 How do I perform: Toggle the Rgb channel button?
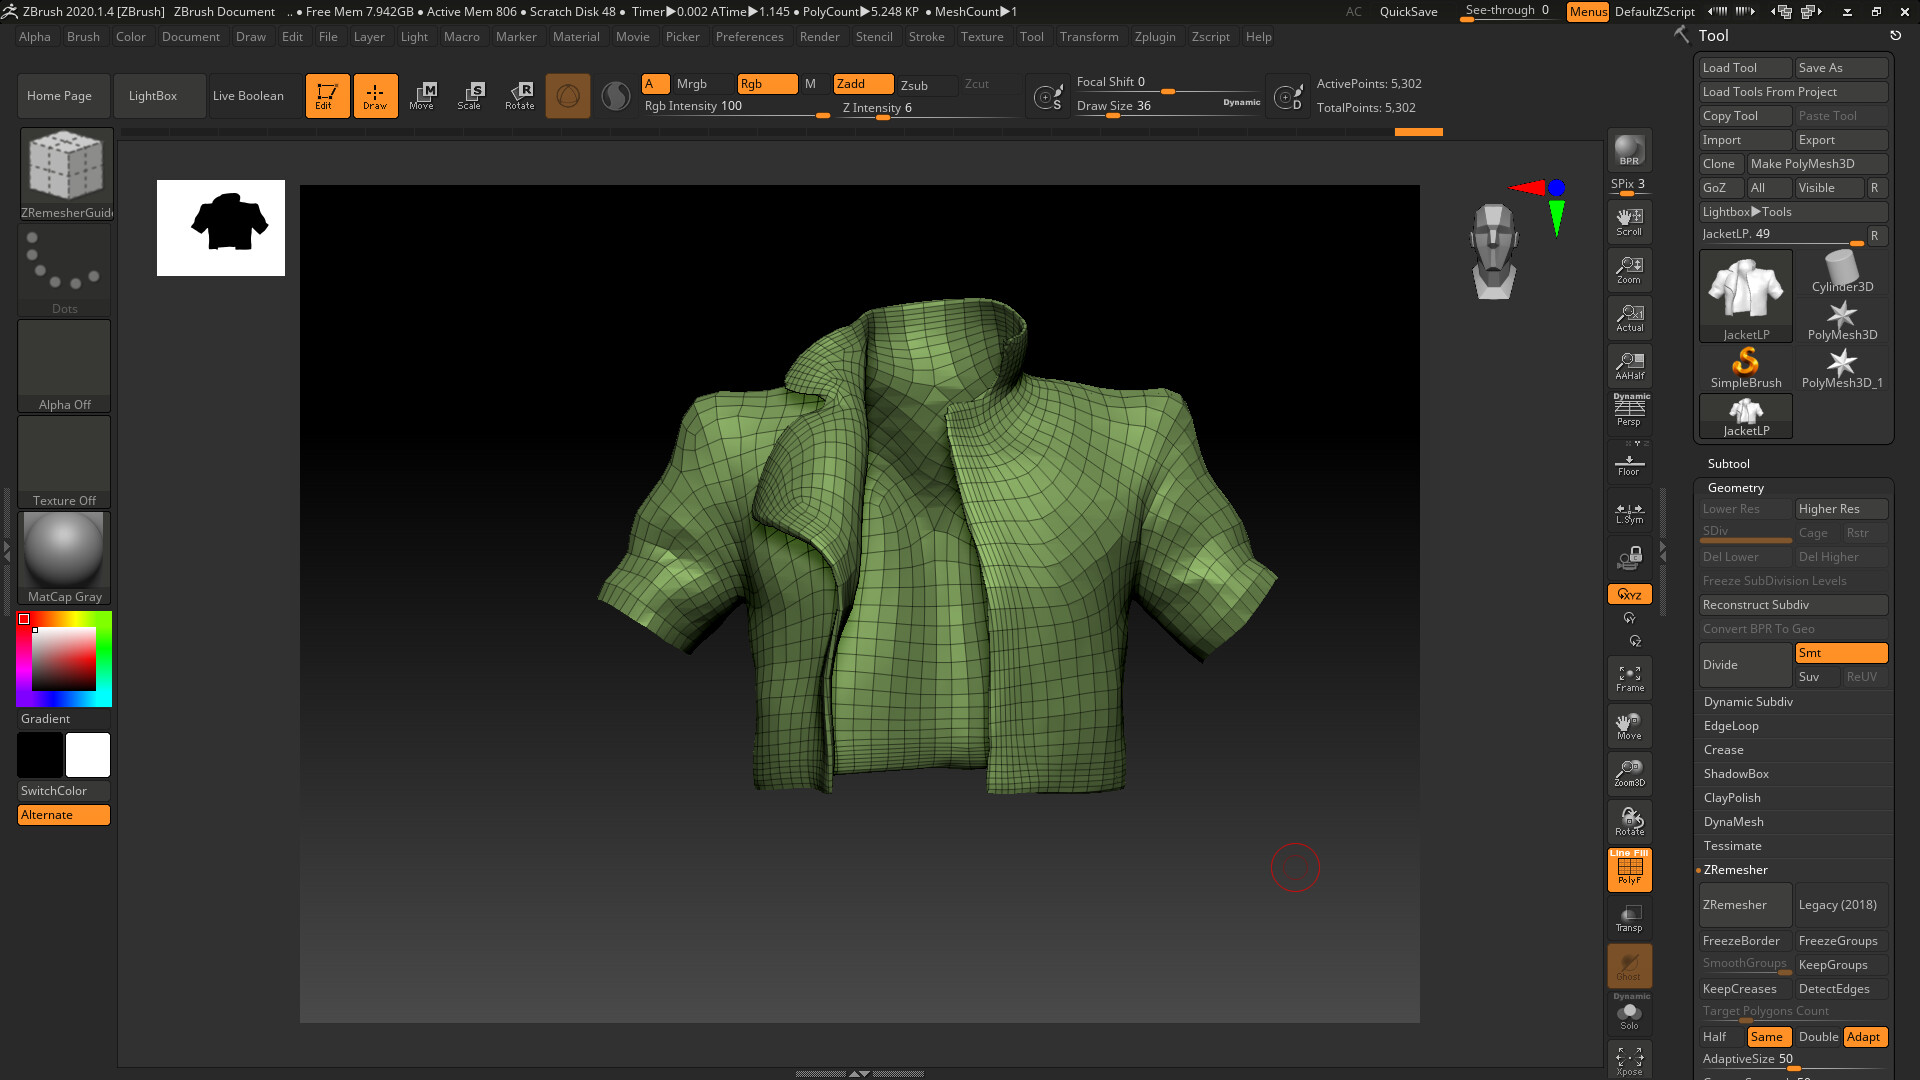[x=767, y=84]
